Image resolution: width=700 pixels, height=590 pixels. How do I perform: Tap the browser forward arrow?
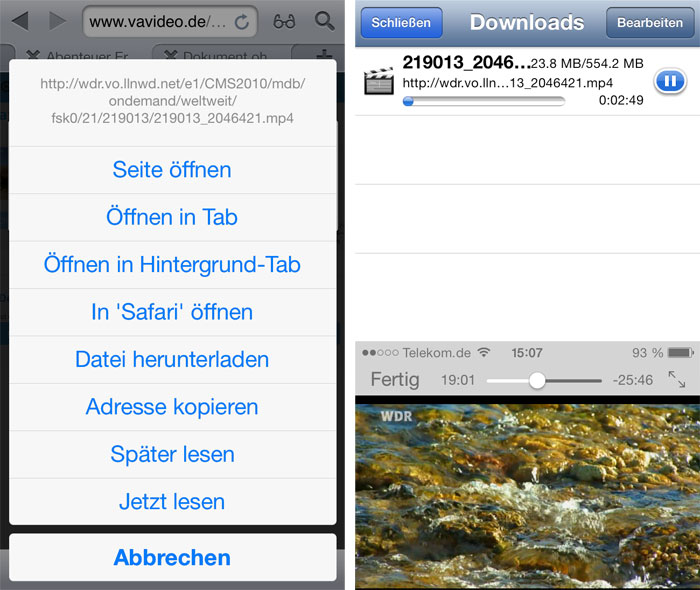point(58,21)
